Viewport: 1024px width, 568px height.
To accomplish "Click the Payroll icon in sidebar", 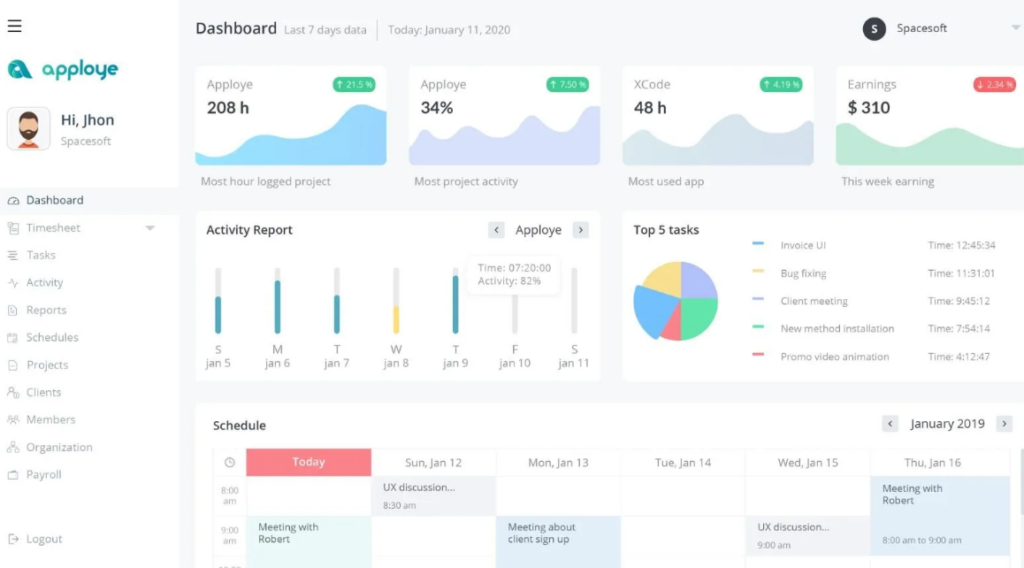I will [13, 475].
